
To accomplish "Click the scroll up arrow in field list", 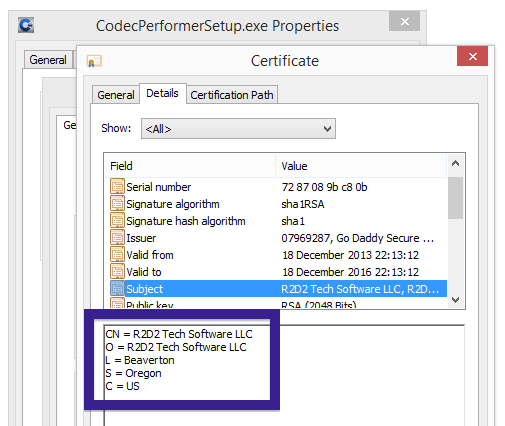I will tap(455, 163).
